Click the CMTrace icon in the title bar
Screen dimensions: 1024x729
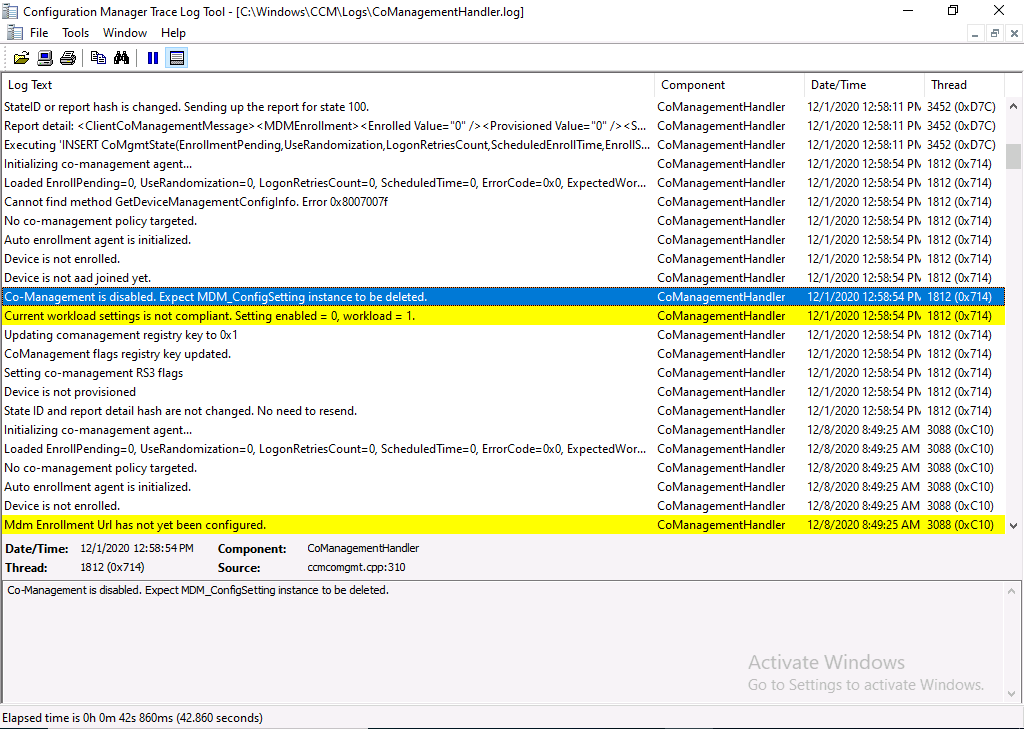10,11
